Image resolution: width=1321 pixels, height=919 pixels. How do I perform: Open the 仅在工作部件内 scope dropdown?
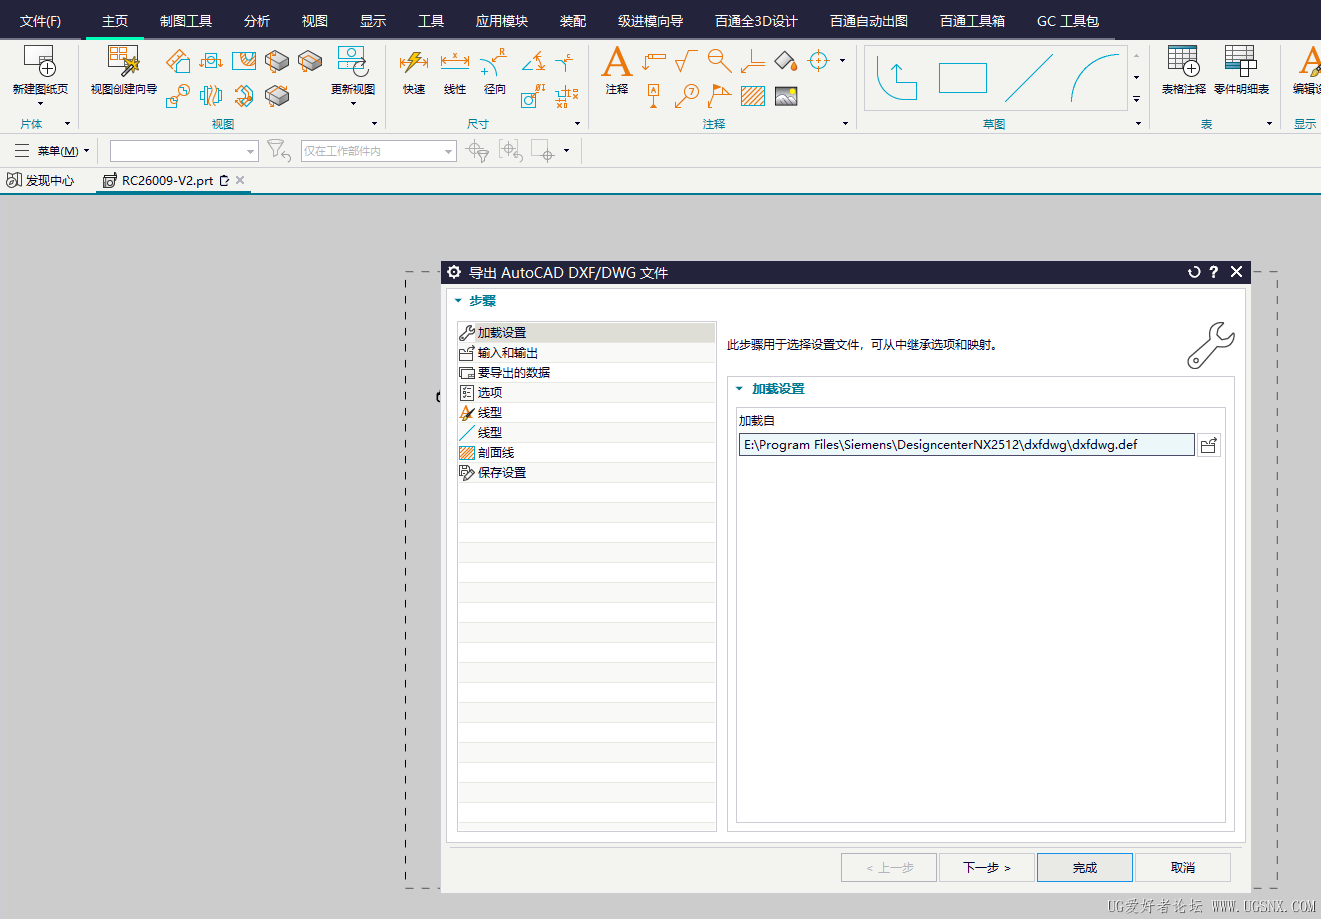point(379,151)
